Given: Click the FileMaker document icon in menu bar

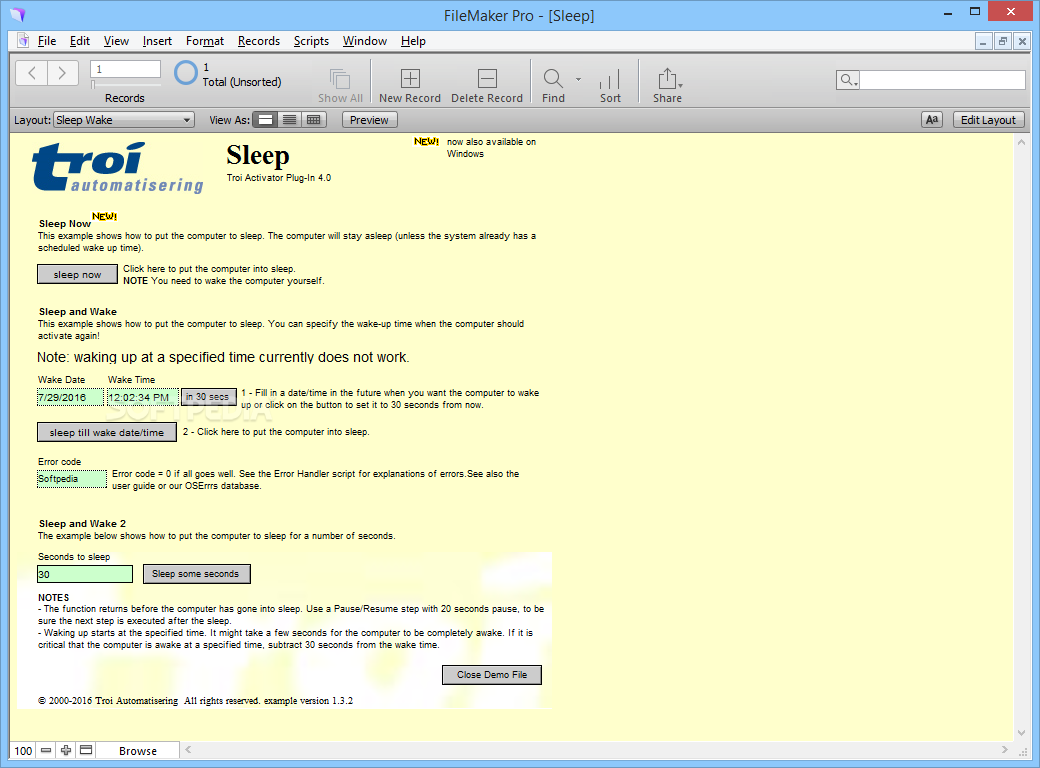Looking at the screenshot, I should click(23, 40).
